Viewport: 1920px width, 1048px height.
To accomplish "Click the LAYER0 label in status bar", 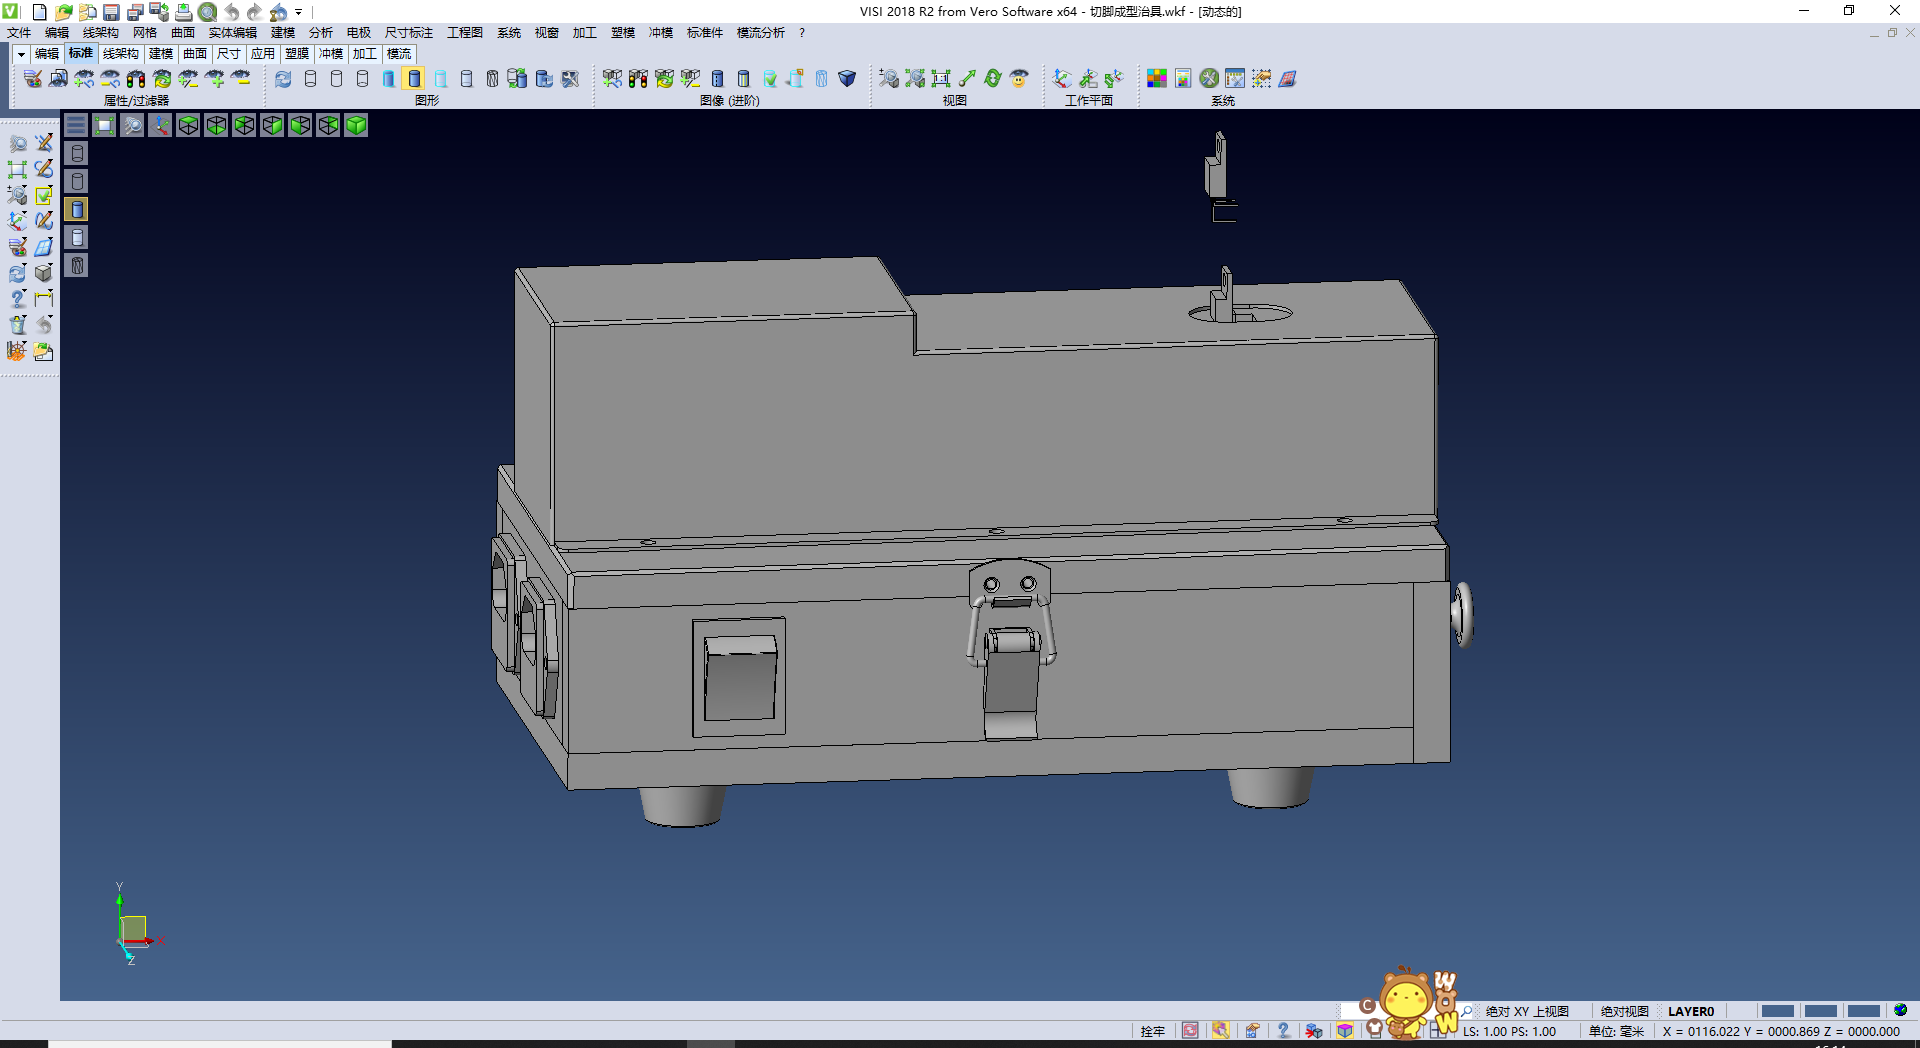I will (x=1690, y=1011).
